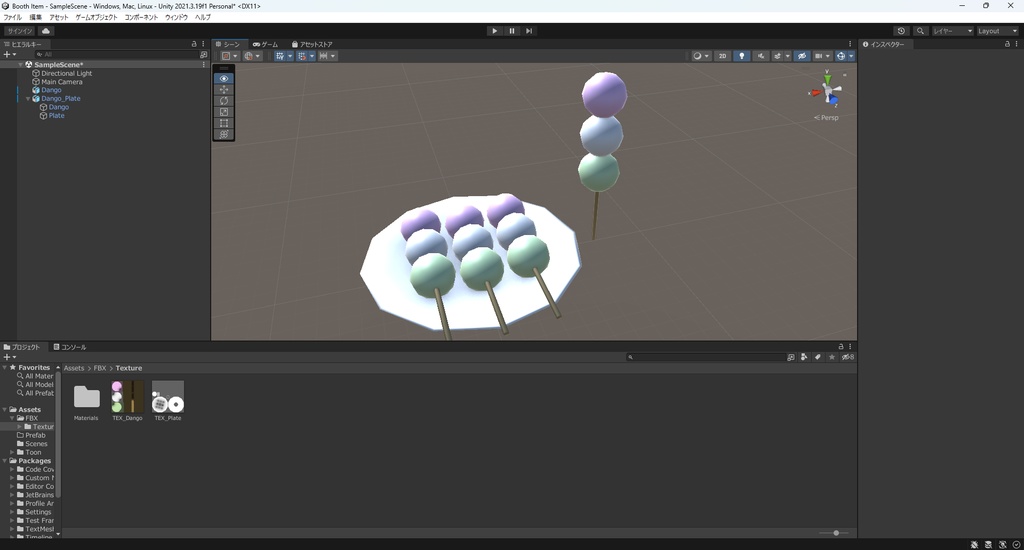The height and width of the screenshot is (550, 1024).
Task: Open the global search magnifier icon
Action: pos(920,31)
